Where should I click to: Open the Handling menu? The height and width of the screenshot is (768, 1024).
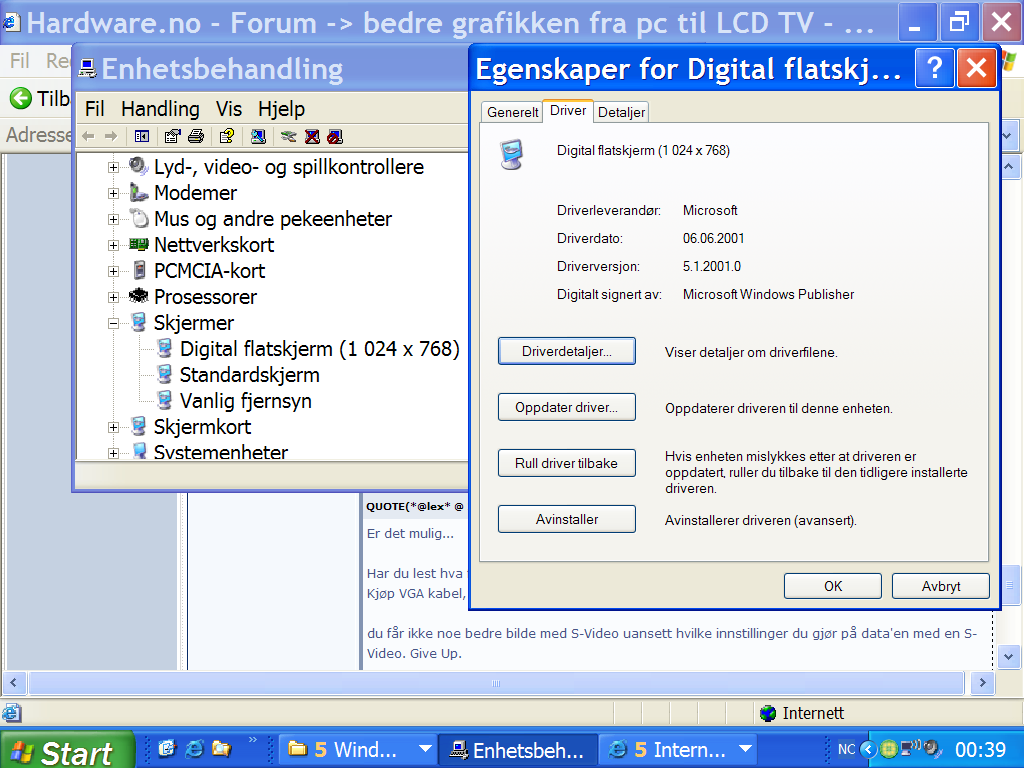160,108
